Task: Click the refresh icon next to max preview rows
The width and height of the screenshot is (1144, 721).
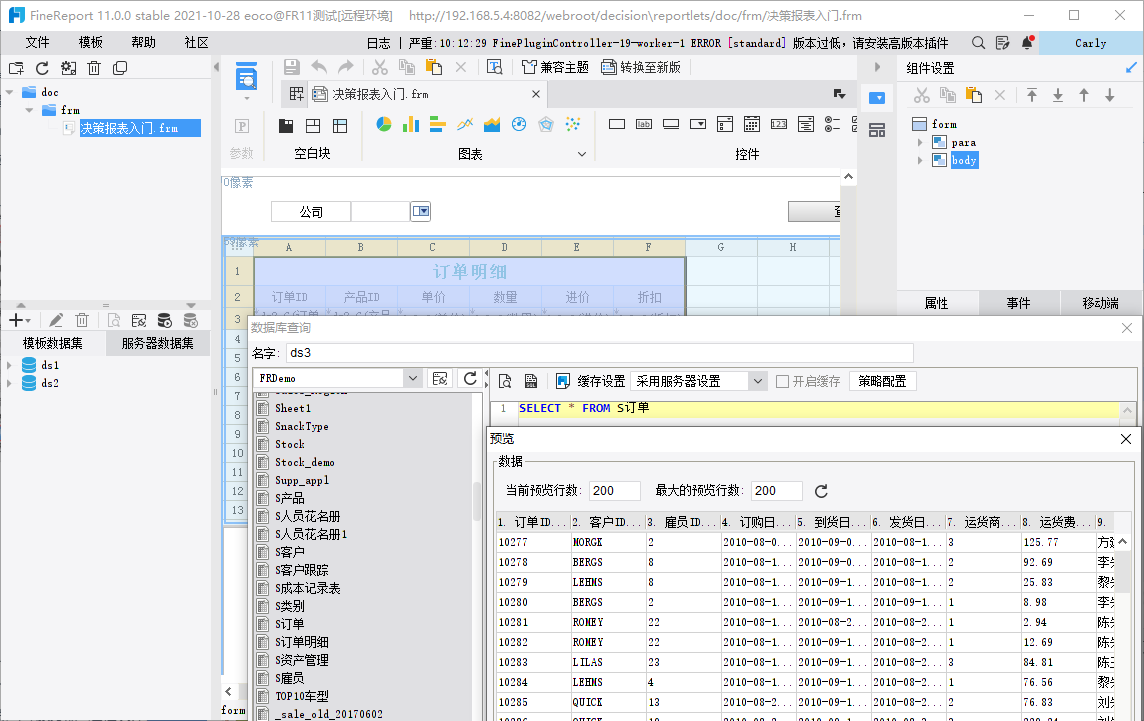Action: click(x=822, y=491)
